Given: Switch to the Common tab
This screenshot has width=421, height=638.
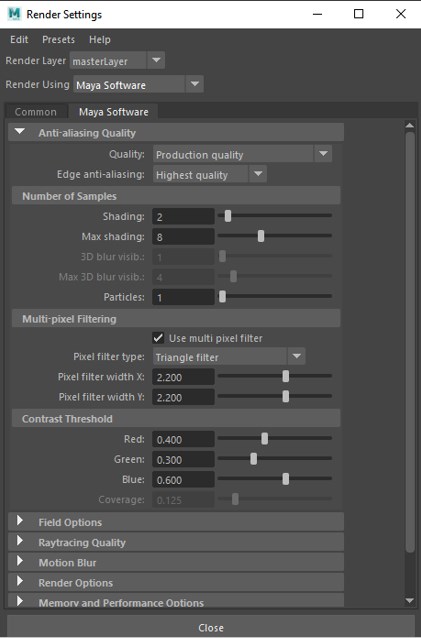Looking at the screenshot, I should 36,112.
